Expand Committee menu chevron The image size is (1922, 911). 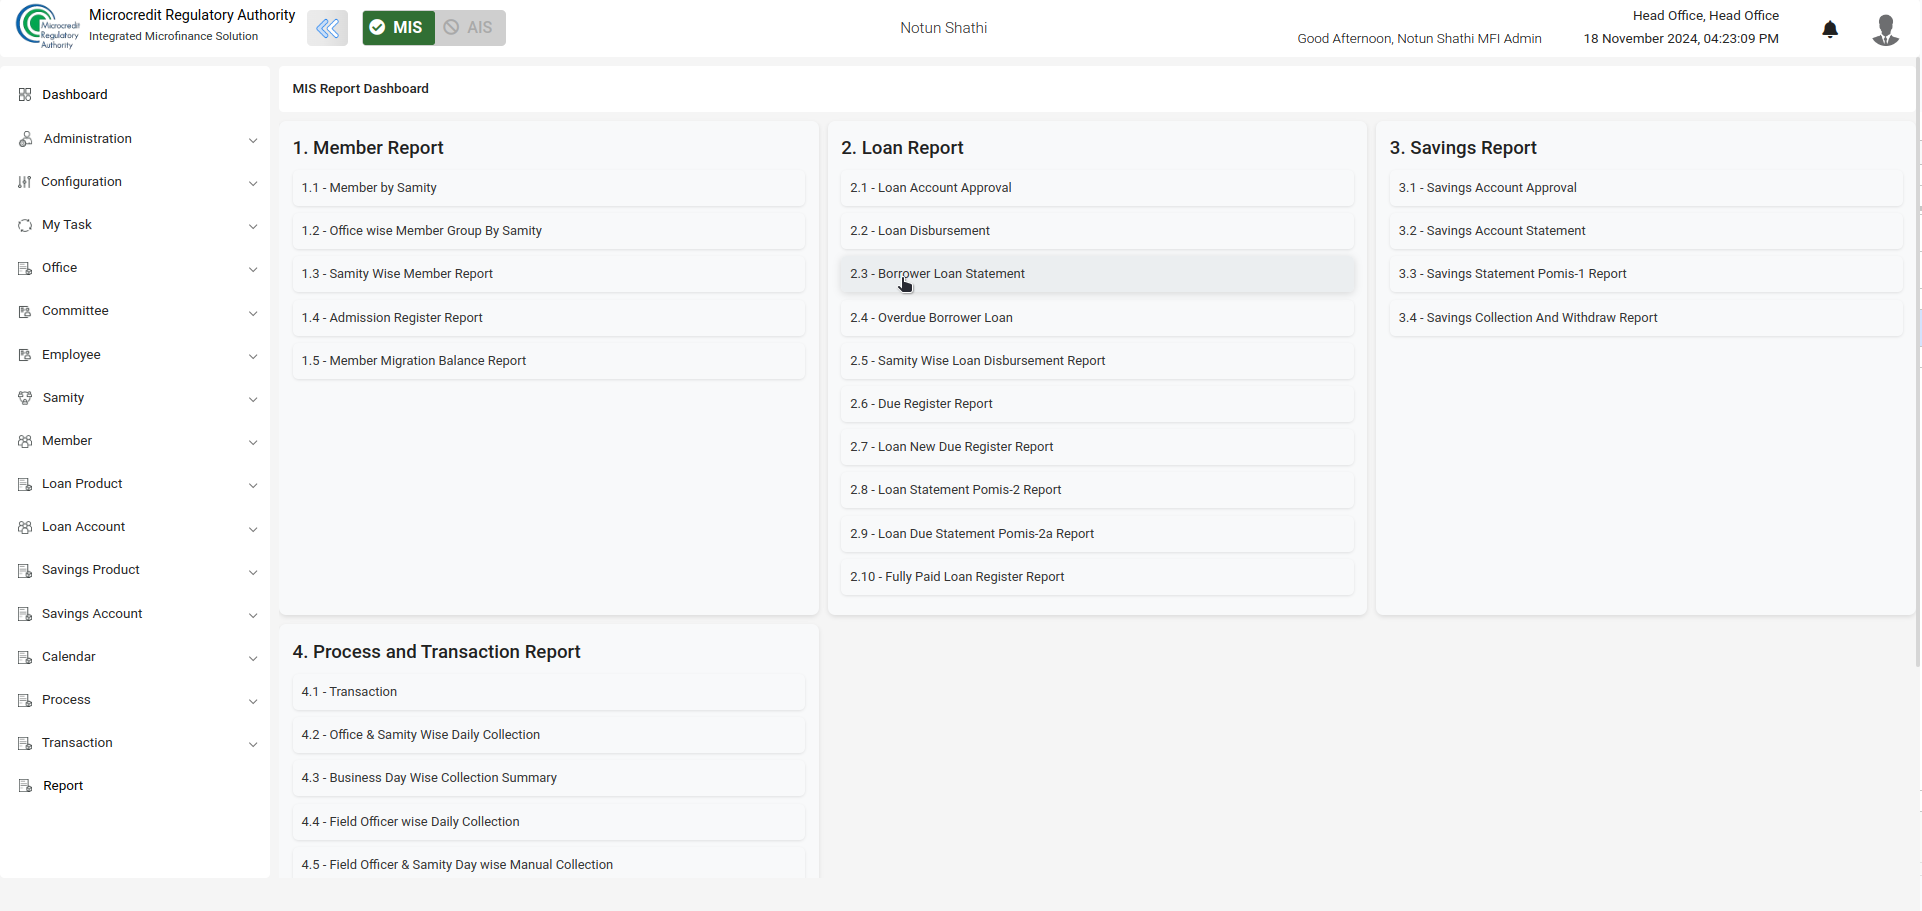coord(253,313)
